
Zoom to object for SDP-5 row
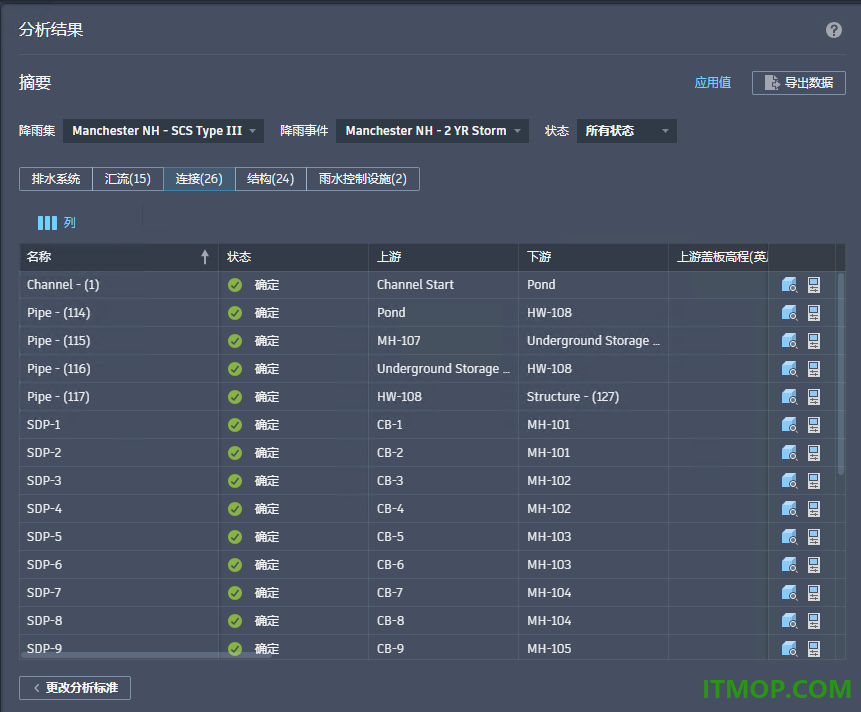(x=789, y=537)
